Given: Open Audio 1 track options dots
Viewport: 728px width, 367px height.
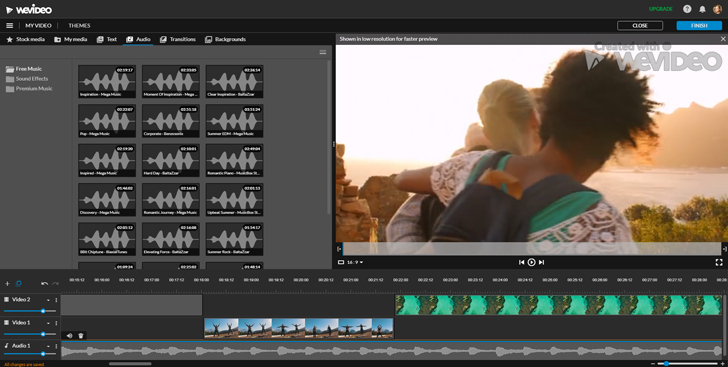Looking at the screenshot, I should [57, 346].
